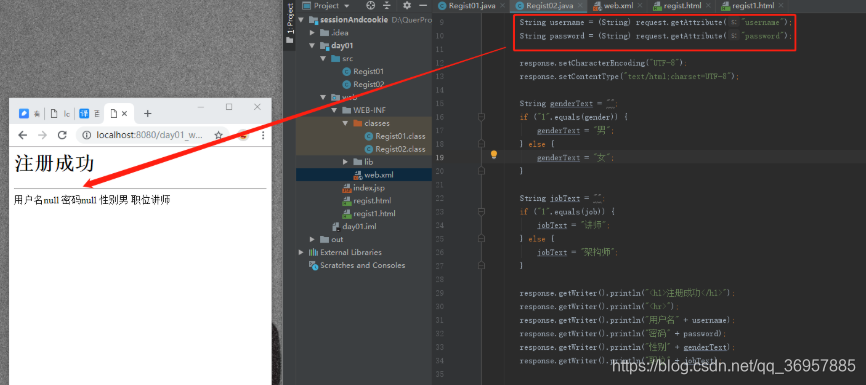This screenshot has height=385, width=866.
Task: Bookmark page with the star icon
Action: [219, 135]
